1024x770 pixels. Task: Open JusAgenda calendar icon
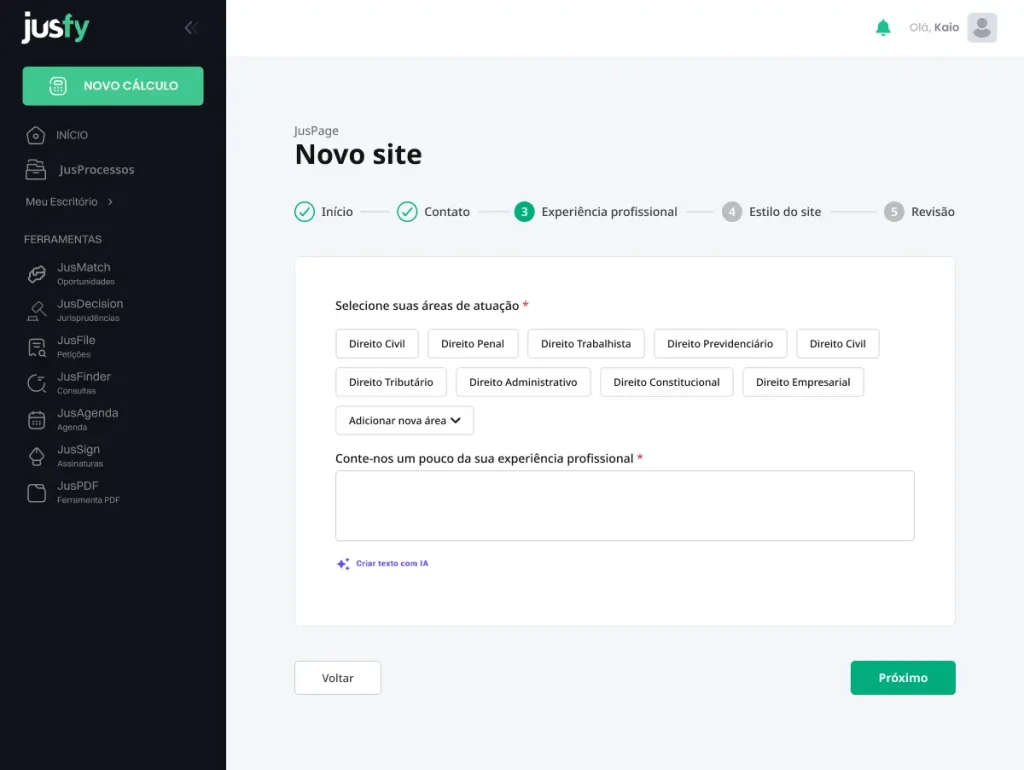coord(37,420)
